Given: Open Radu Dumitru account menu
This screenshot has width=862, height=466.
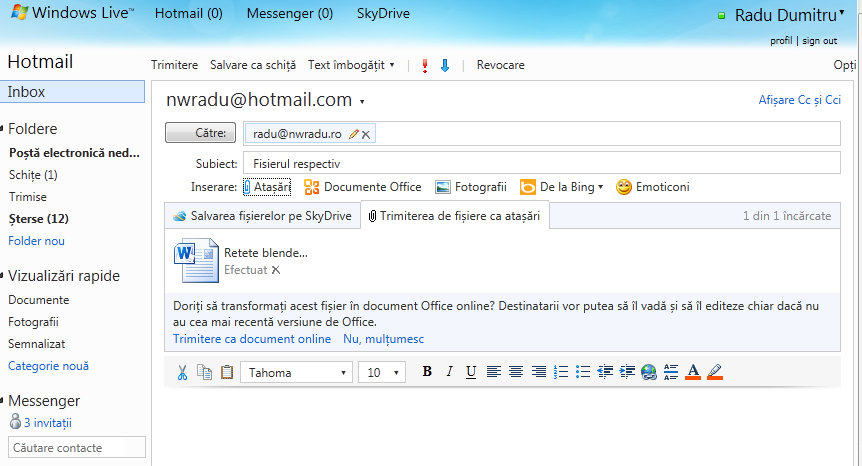Looking at the screenshot, I should (x=789, y=15).
